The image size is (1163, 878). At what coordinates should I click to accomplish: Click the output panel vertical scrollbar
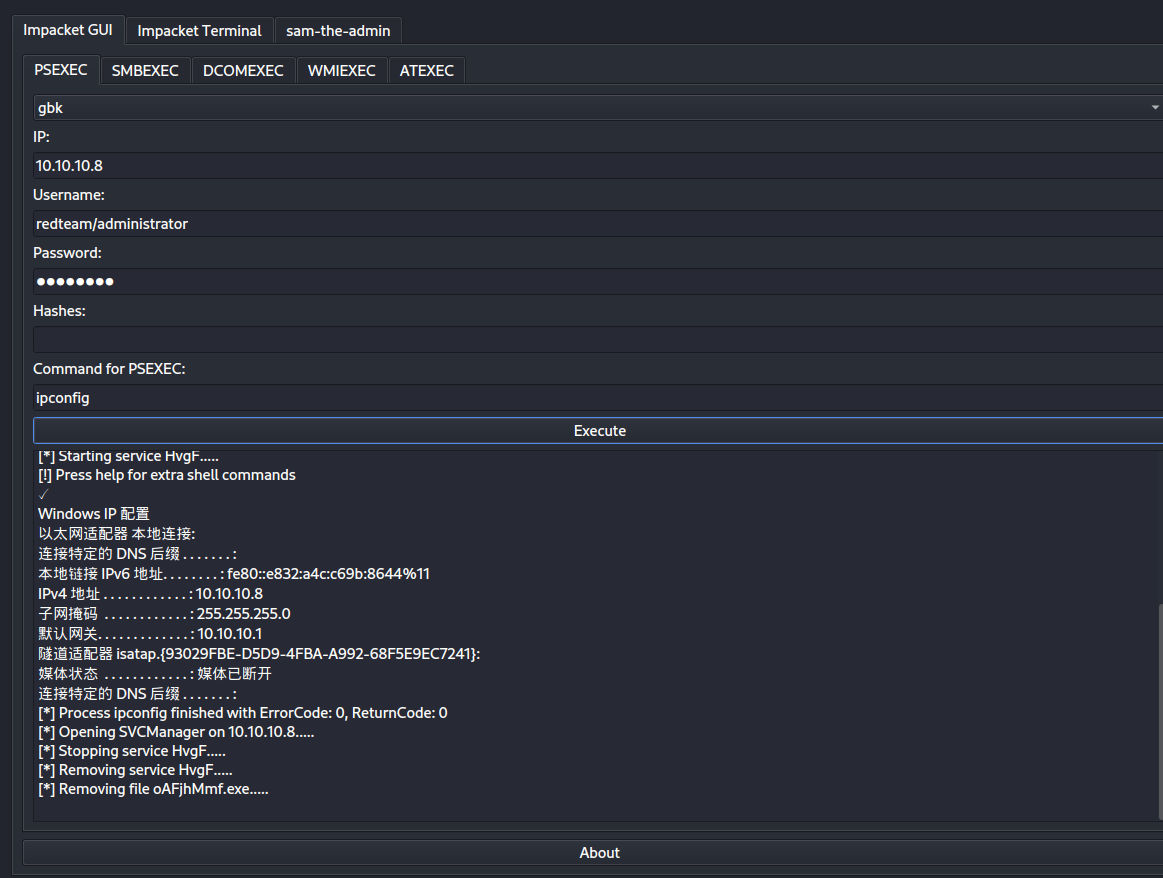point(1159,712)
